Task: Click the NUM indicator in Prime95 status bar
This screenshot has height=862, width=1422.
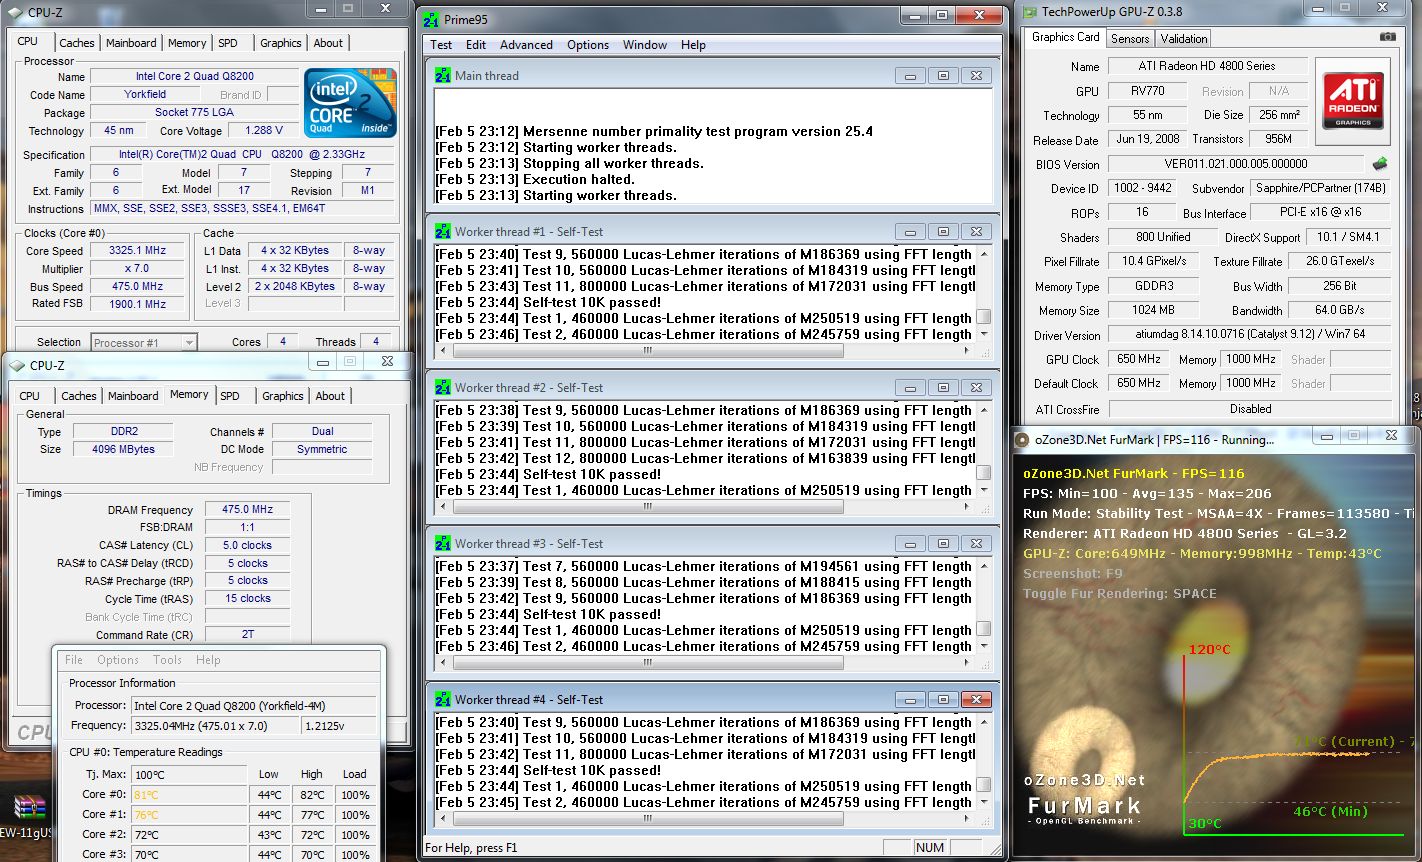Action: point(930,847)
